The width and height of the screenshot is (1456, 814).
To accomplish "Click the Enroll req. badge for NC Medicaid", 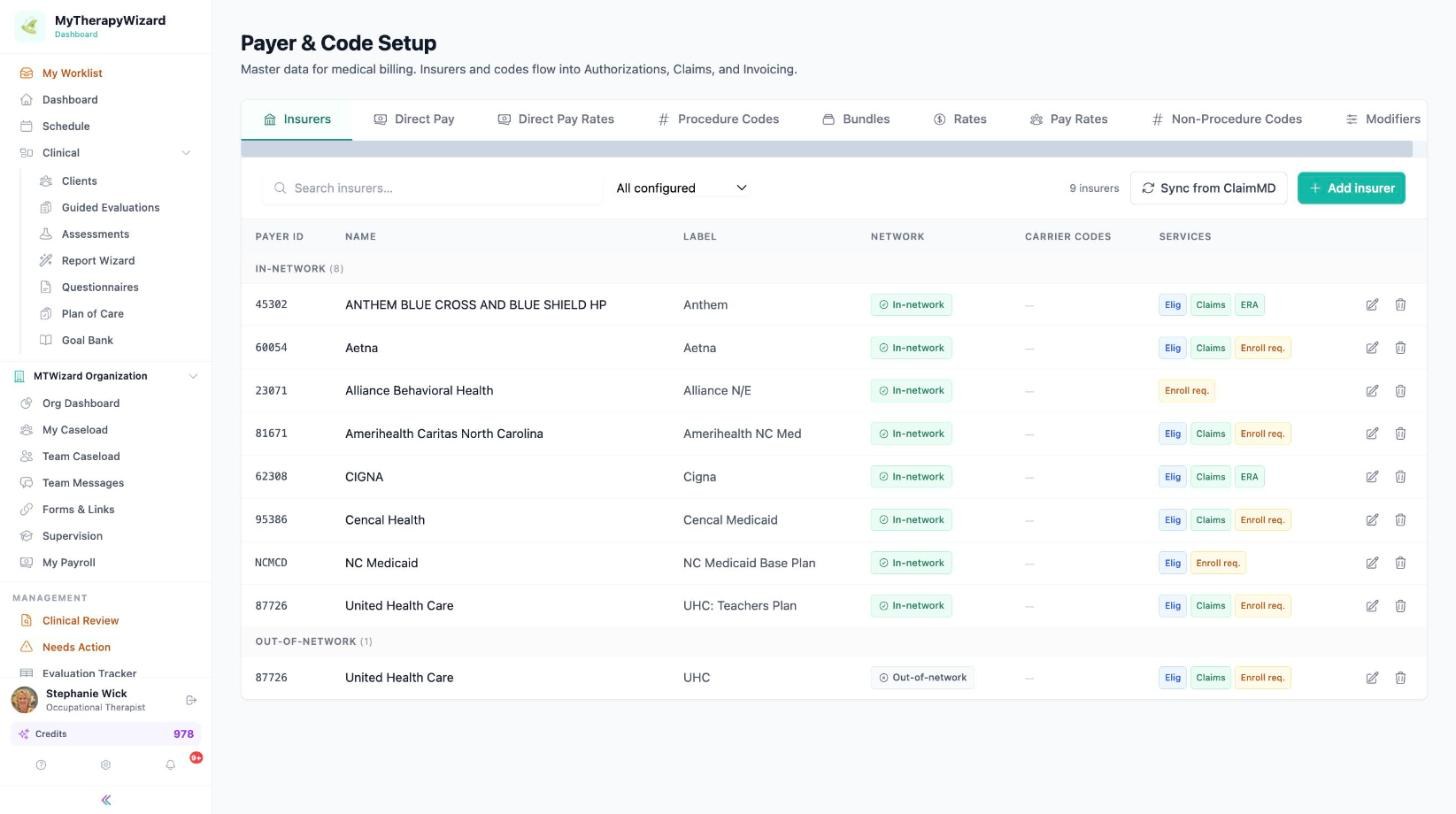I will (x=1217, y=563).
